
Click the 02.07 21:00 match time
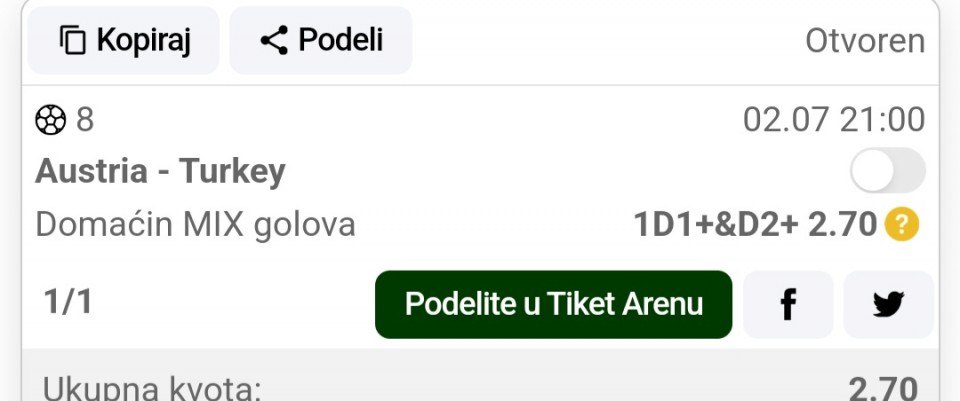[x=833, y=120]
